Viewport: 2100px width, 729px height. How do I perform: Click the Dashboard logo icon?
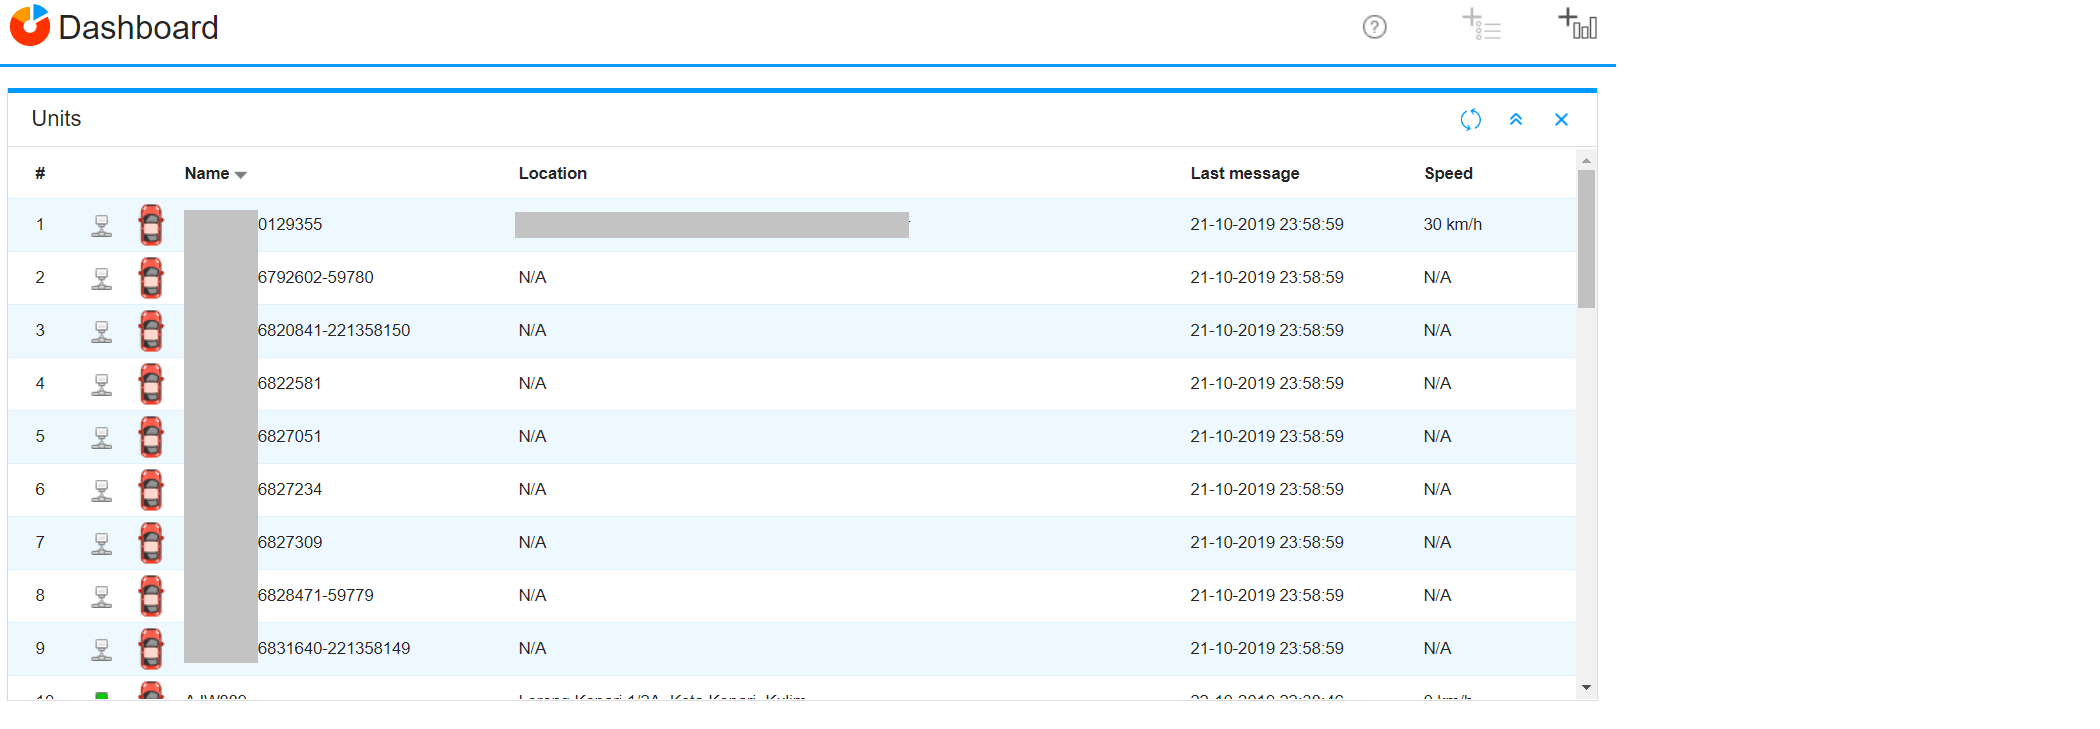click(30, 26)
